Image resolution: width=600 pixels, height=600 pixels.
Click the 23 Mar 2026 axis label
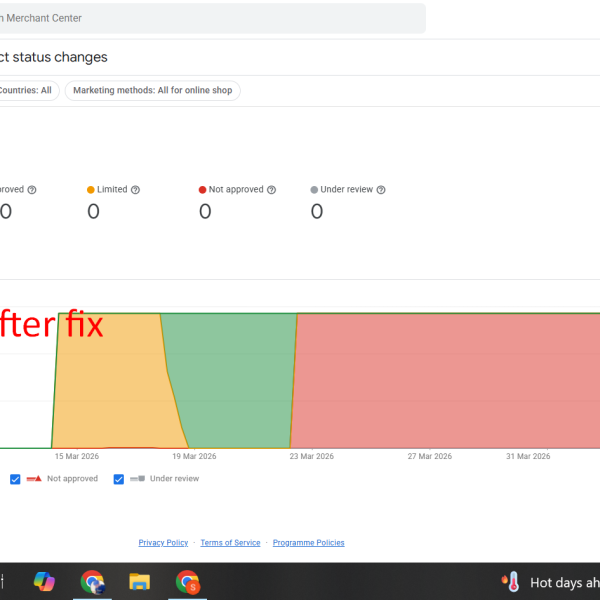point(312,456)
